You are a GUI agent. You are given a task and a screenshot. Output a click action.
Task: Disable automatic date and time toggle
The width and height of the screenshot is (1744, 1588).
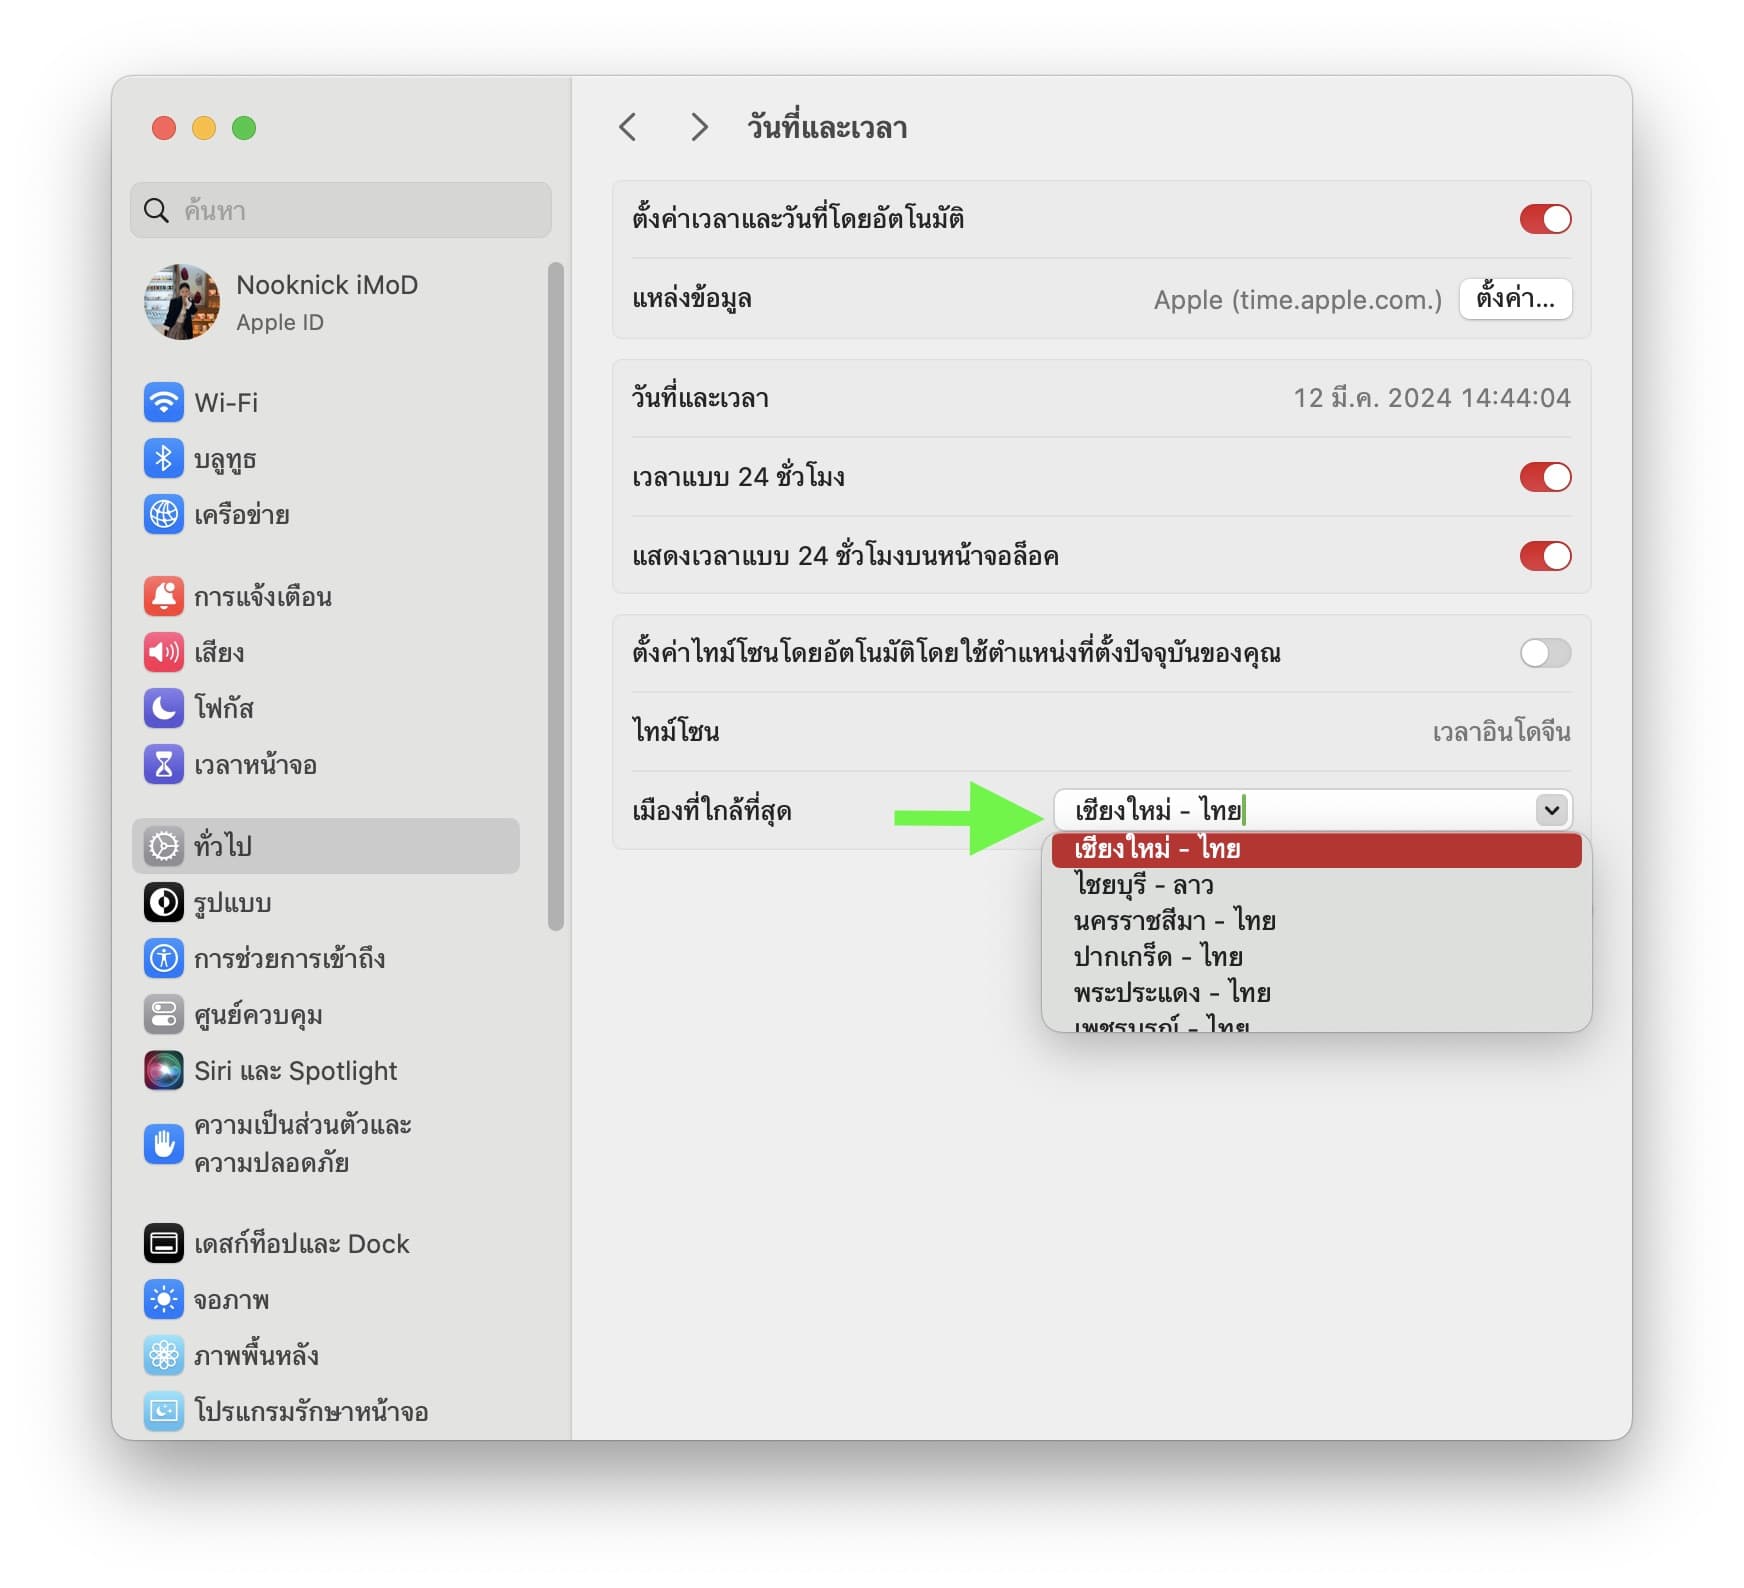[x=1544, y=219]
